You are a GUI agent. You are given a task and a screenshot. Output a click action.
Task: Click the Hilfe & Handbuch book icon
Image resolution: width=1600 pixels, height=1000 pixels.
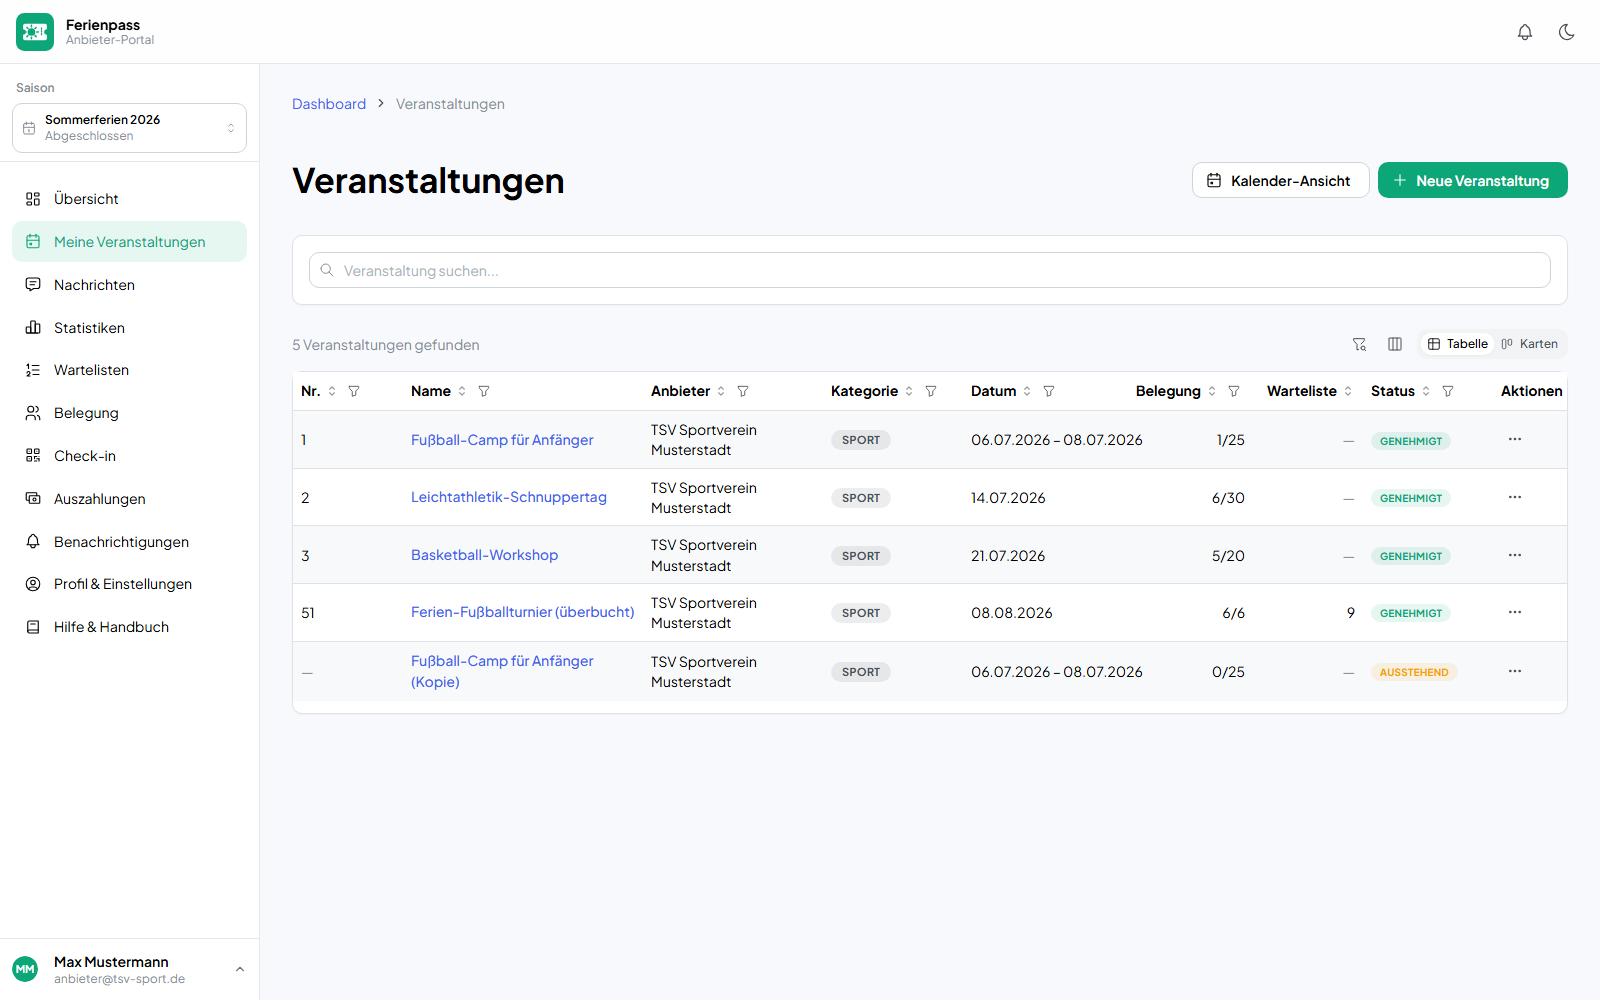[33, 627]
